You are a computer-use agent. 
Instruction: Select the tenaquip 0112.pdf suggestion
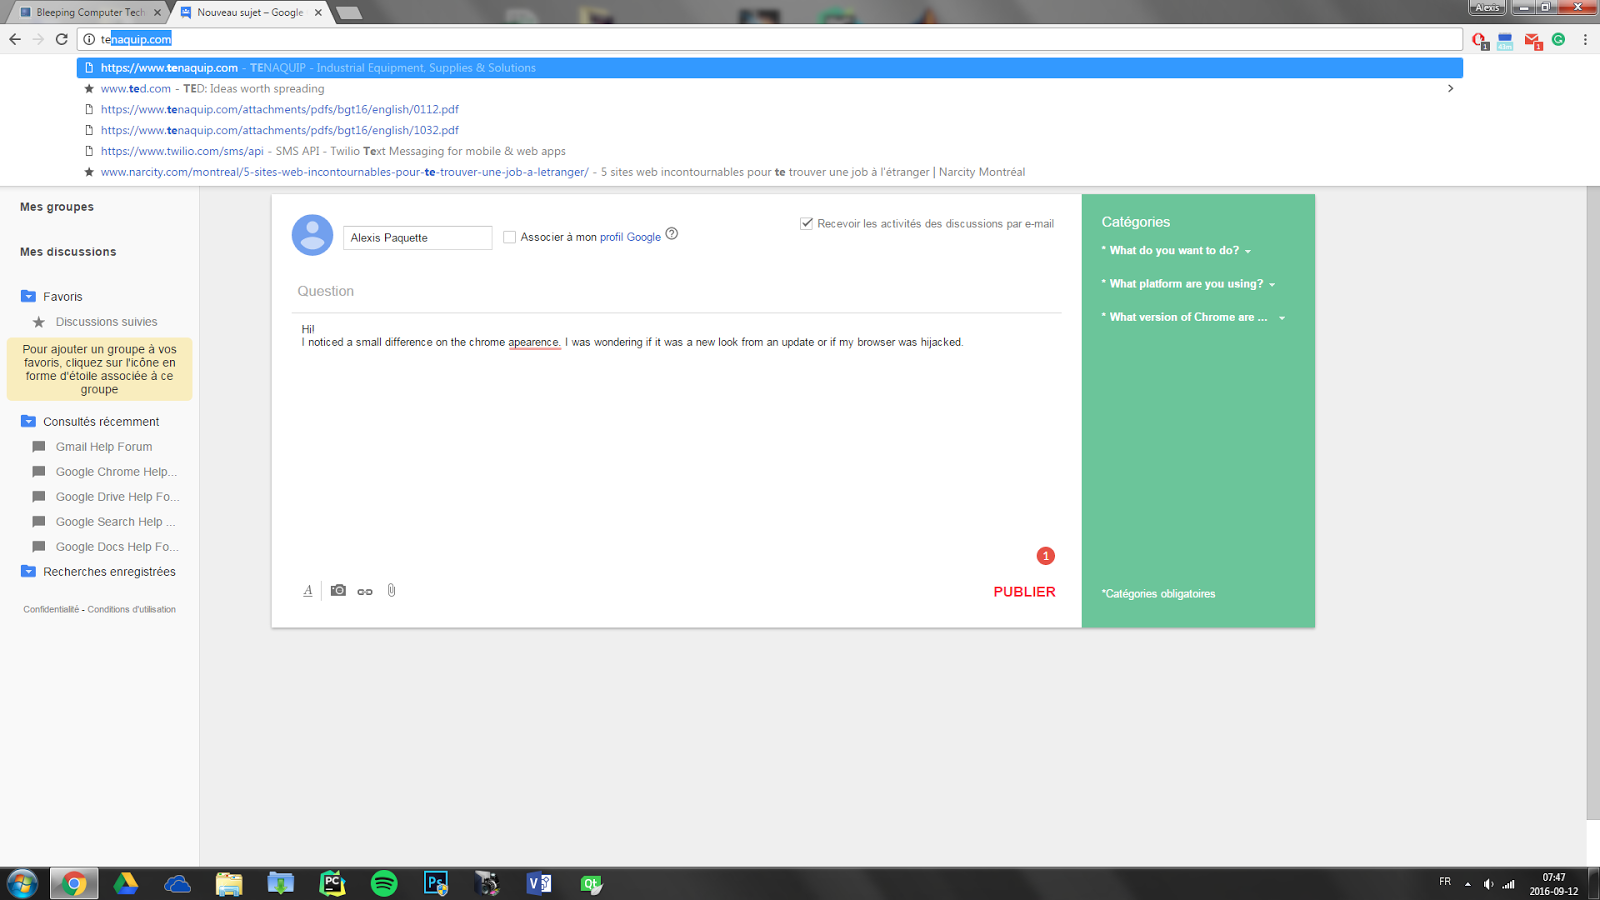coord(770,109)
